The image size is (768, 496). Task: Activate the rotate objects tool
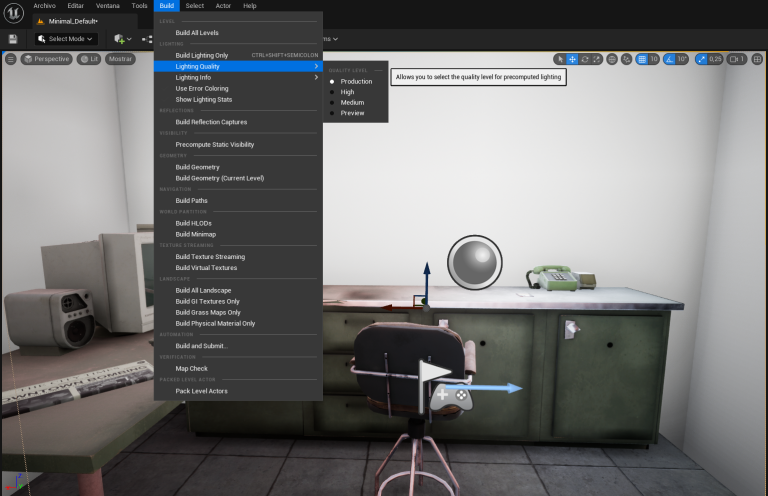click(x=584, y=59)
